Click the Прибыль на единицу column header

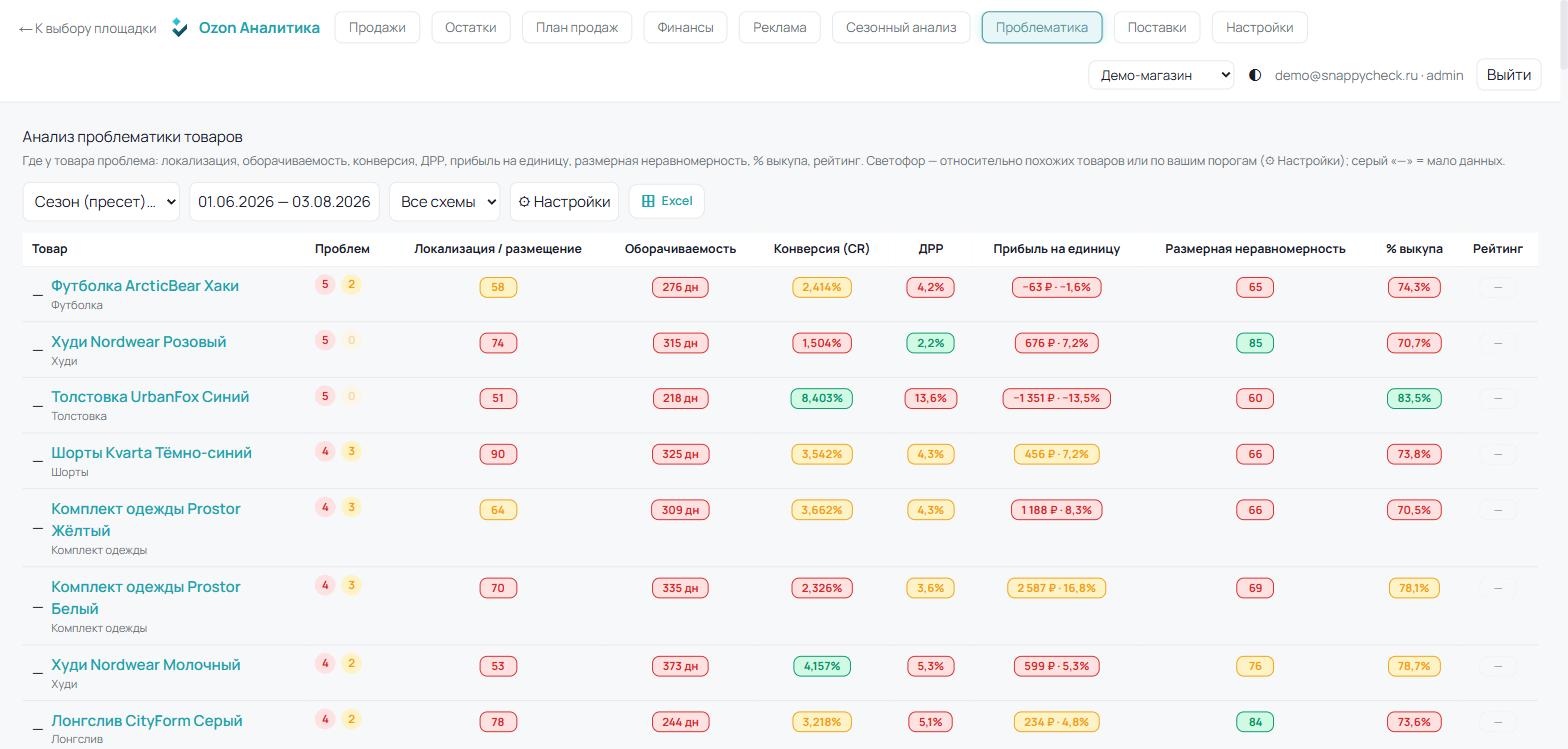pyautogui.click(x=1056, y=249)
